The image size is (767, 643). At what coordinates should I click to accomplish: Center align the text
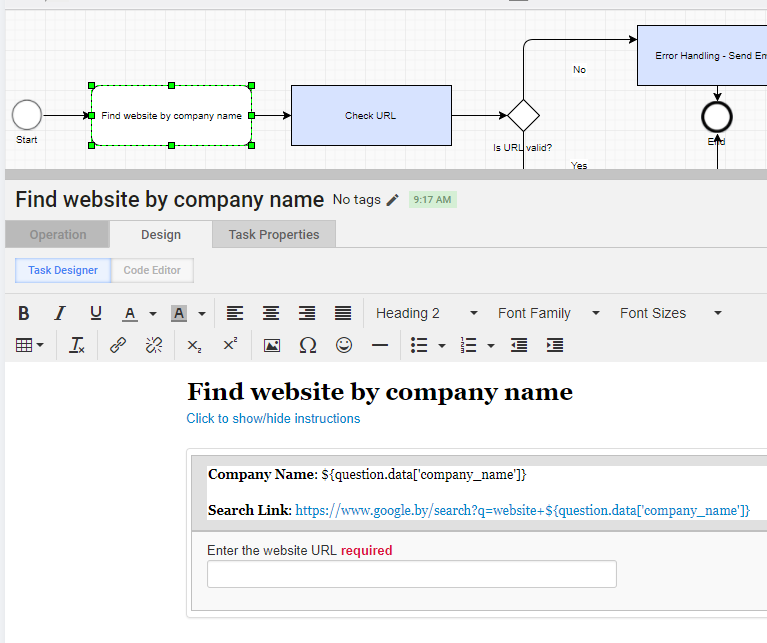[x=271, y=313]
